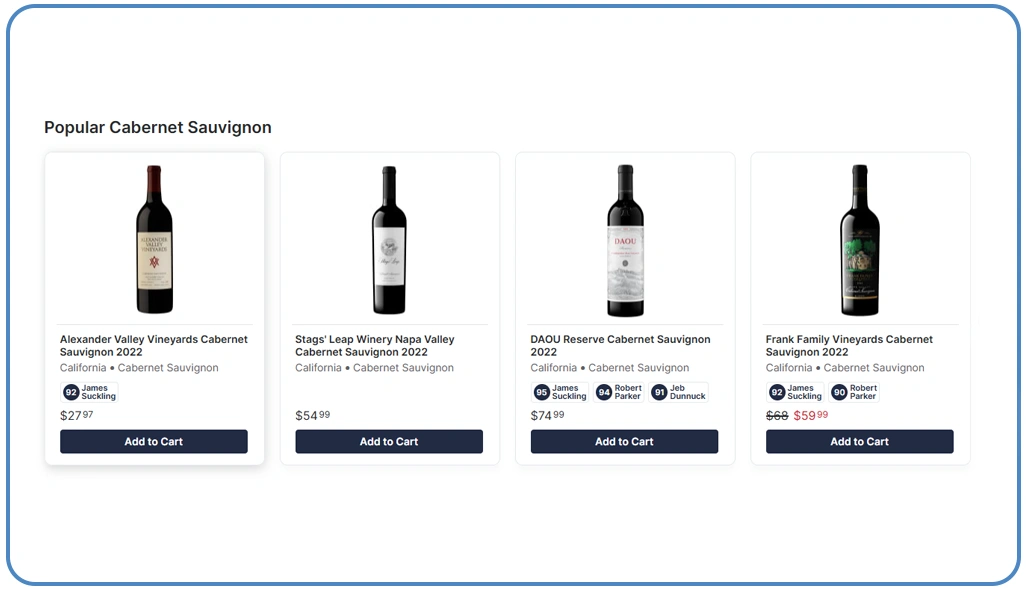Click the Stags' Leap Winery bottle image
1026x589 pixels.
389,240
